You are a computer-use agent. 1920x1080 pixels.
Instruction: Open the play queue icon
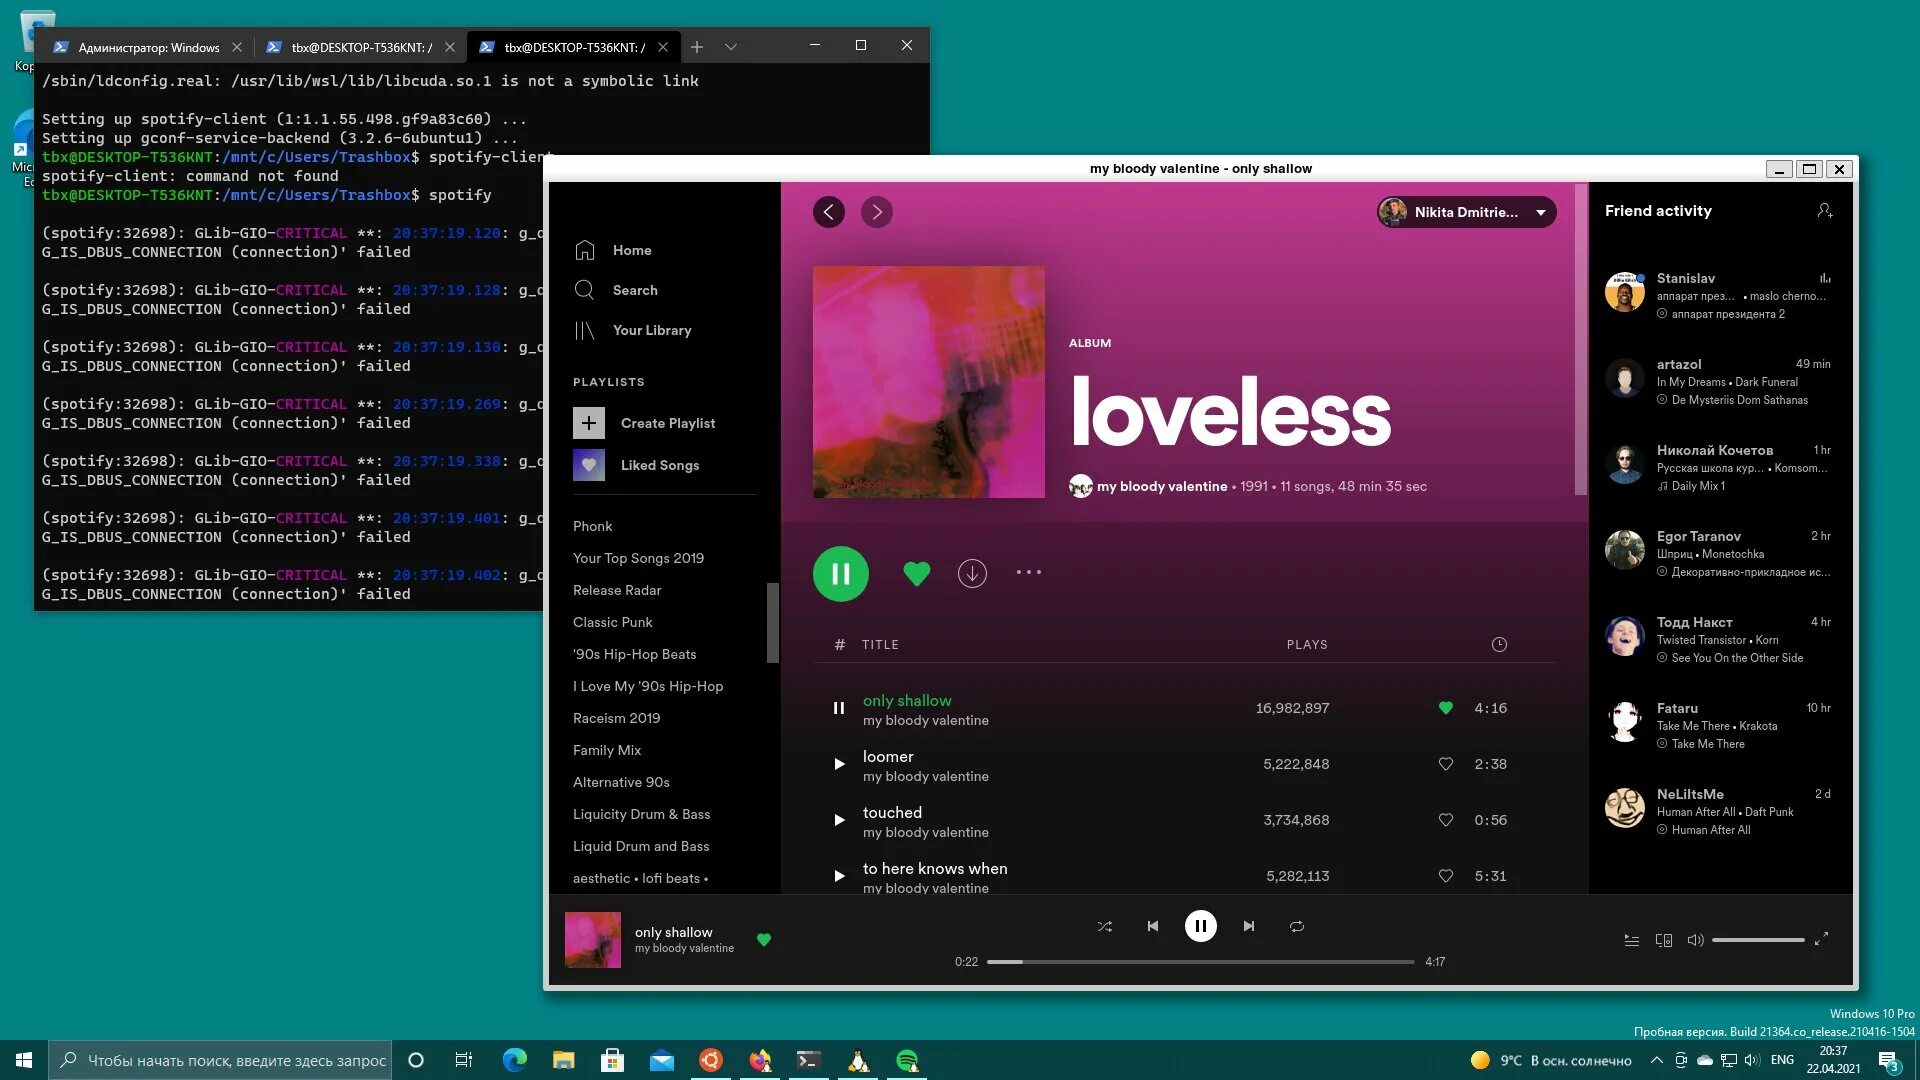pos(1631,940)
